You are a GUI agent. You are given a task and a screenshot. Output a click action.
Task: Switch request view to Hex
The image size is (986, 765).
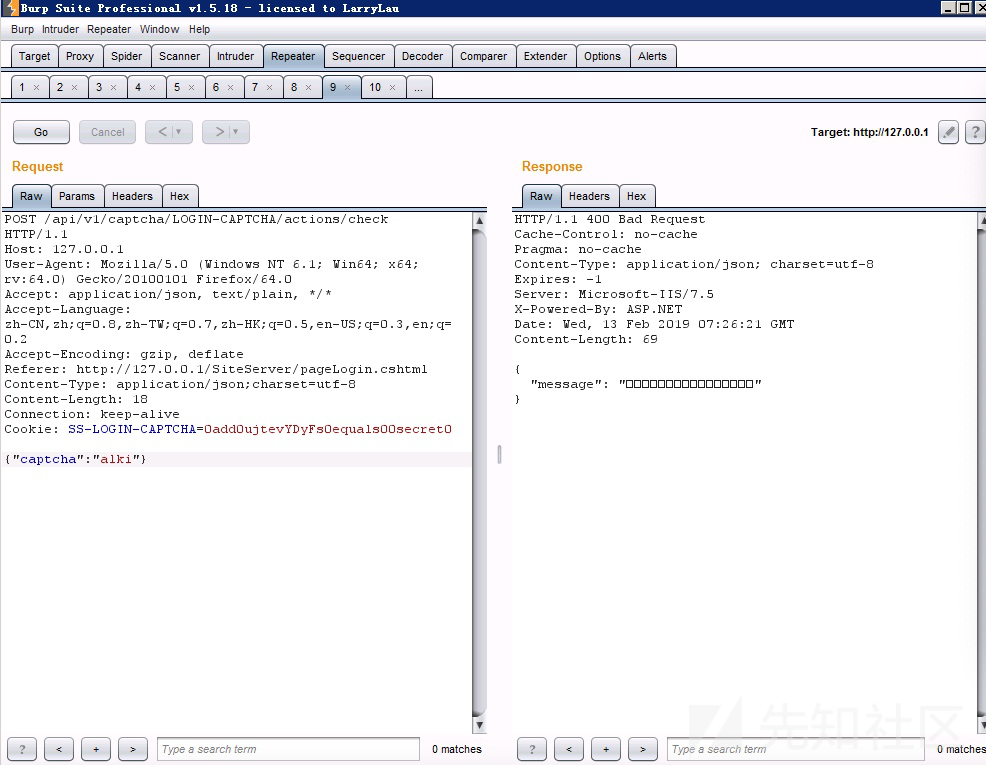tap(179, 196)
